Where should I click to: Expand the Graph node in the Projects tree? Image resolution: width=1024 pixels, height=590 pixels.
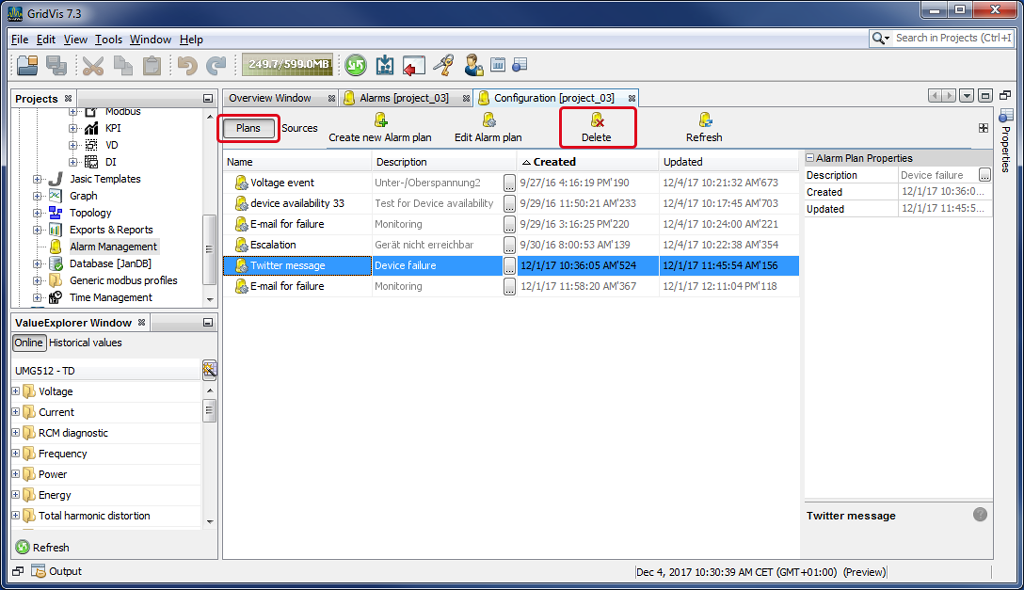pos(36,195)
